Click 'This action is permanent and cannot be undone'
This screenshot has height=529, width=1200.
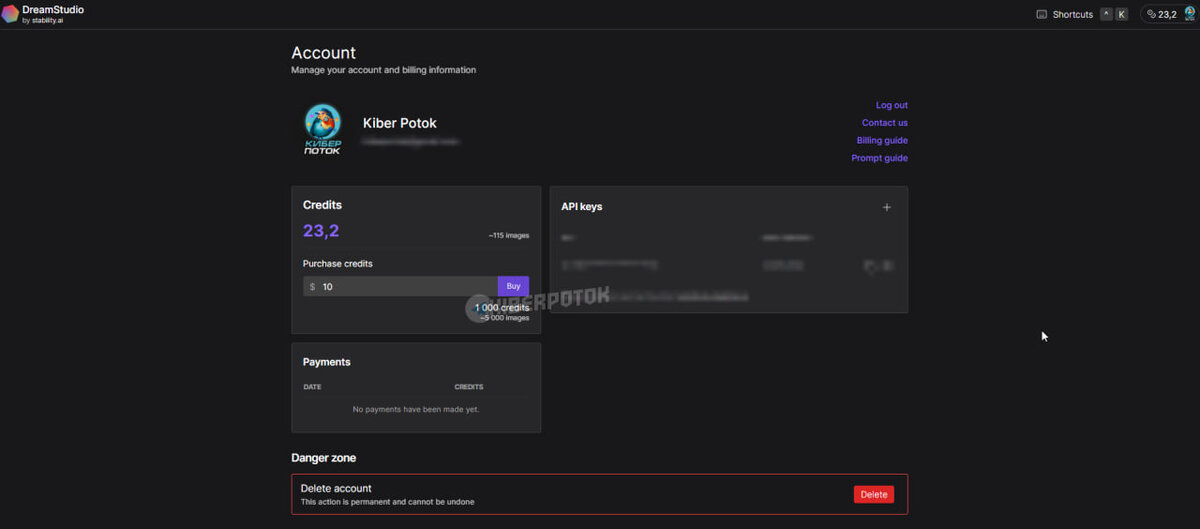(388, 502)
